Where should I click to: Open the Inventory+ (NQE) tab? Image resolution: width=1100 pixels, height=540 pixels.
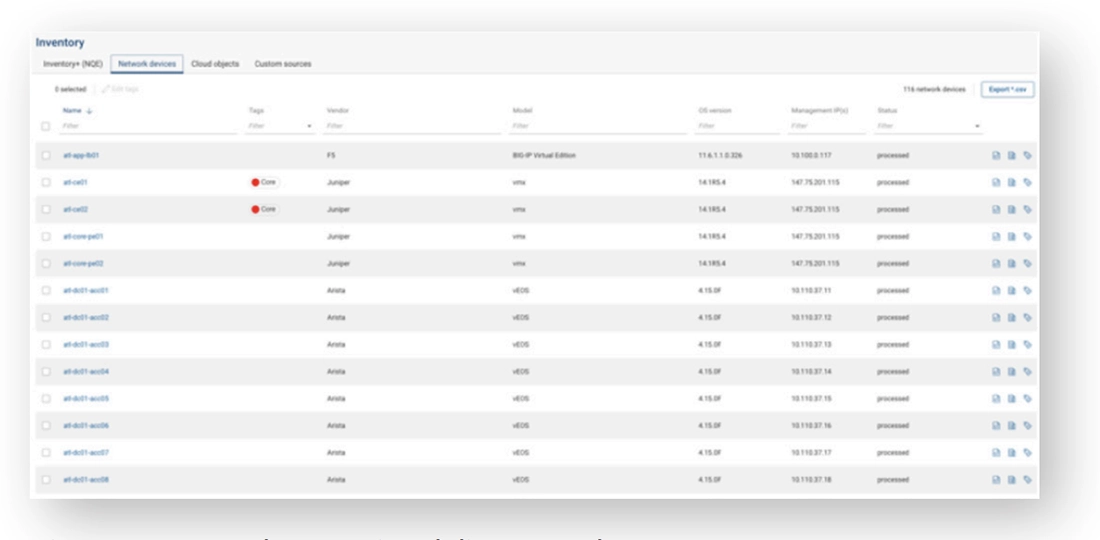[x=73, y=64]
